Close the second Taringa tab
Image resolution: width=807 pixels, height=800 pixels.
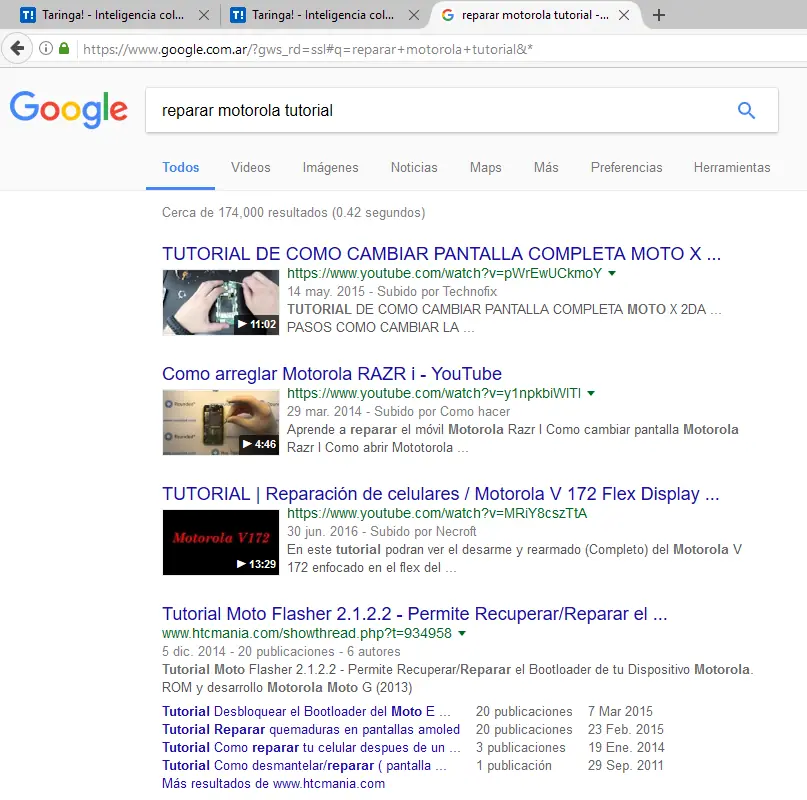[413, 15]
